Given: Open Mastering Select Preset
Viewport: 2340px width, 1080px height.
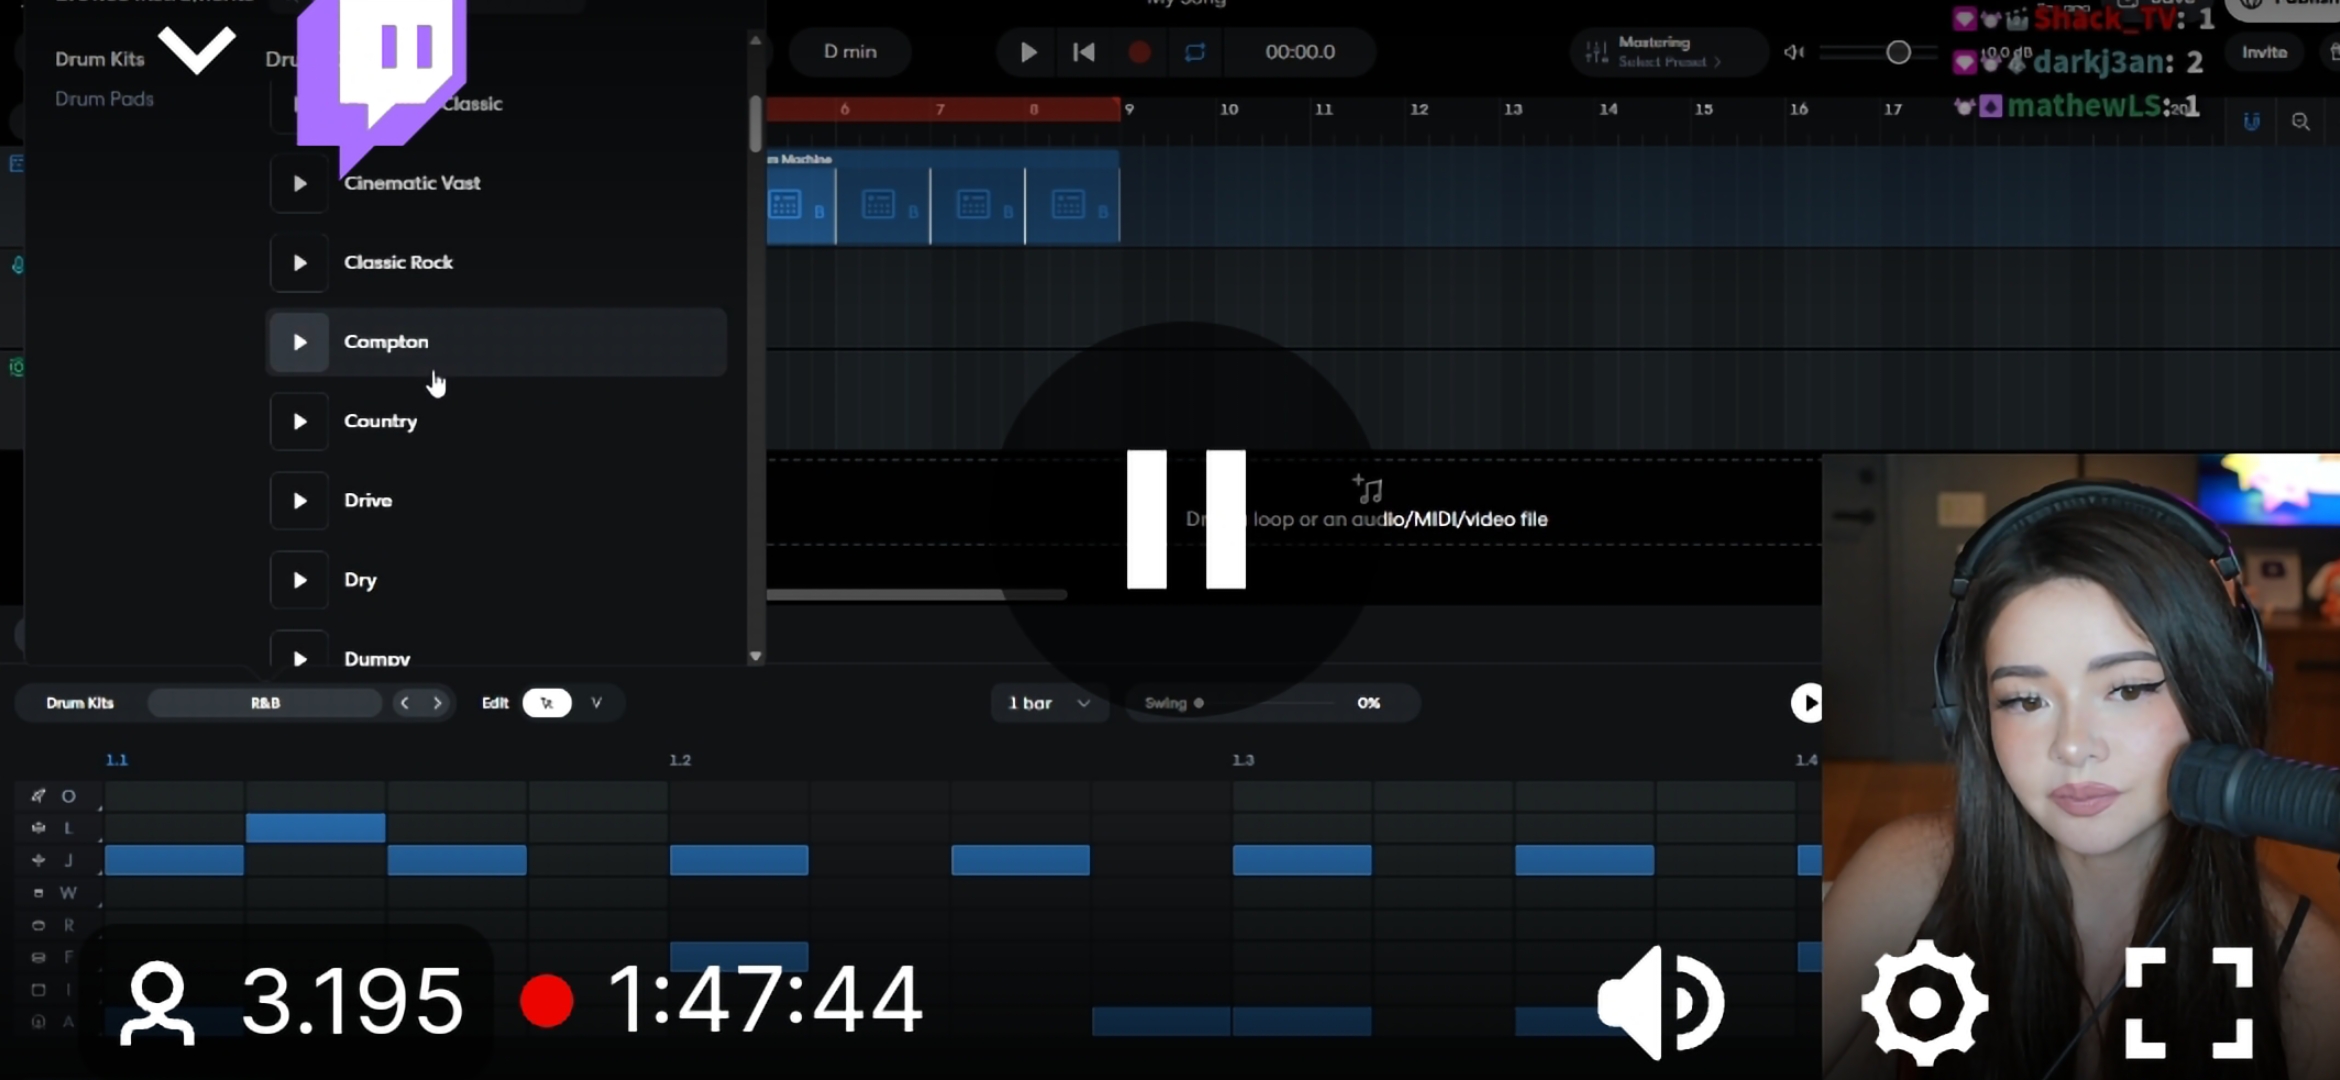Looking at the screenshot, I should pos(1668,52).
